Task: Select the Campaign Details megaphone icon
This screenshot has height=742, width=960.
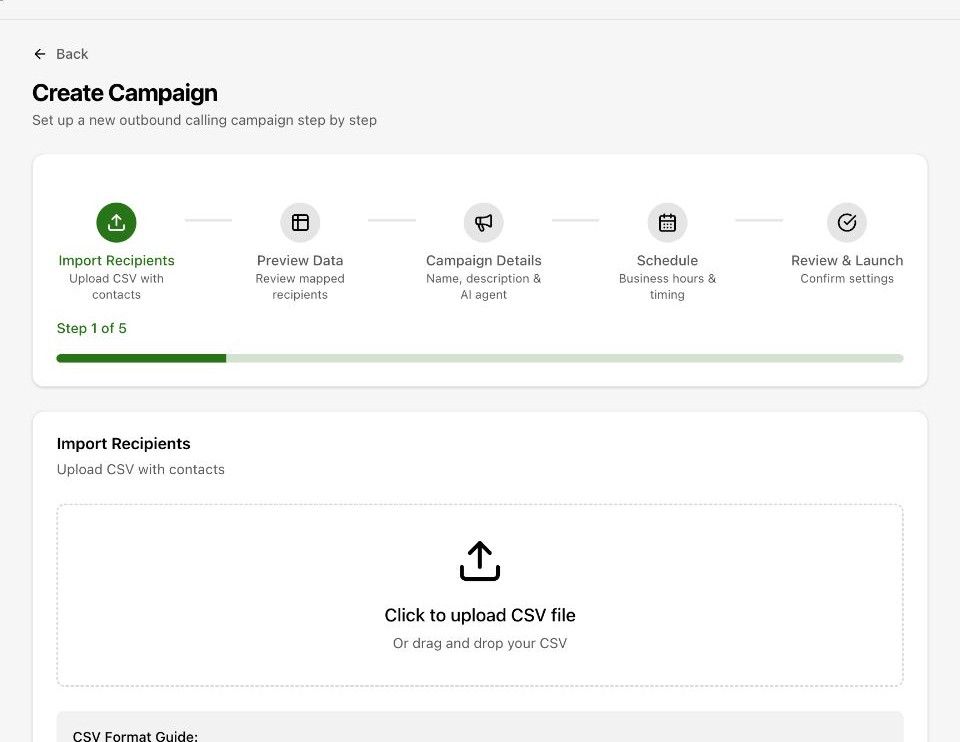Action: pos(484,222)
